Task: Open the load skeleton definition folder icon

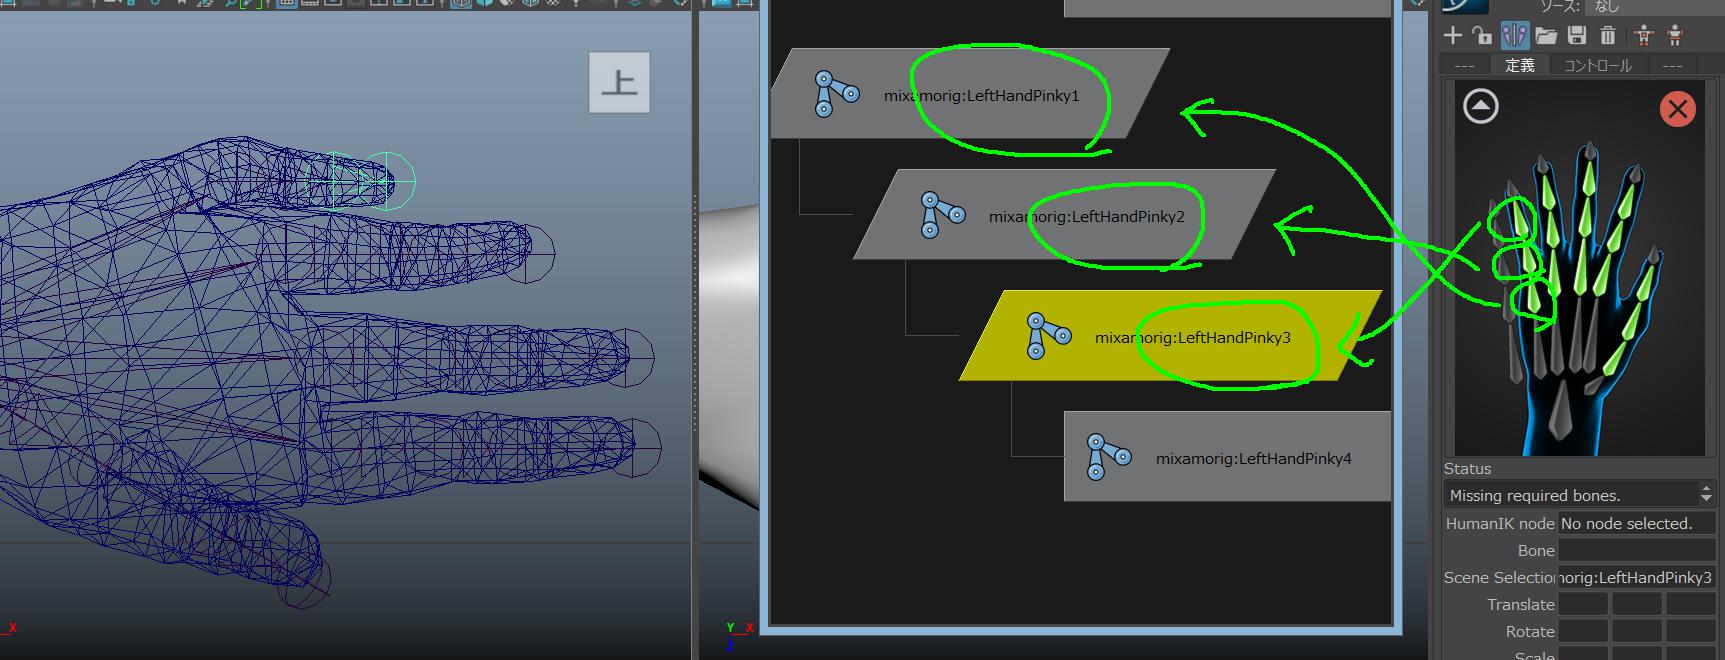Action: coord(1546,36)
